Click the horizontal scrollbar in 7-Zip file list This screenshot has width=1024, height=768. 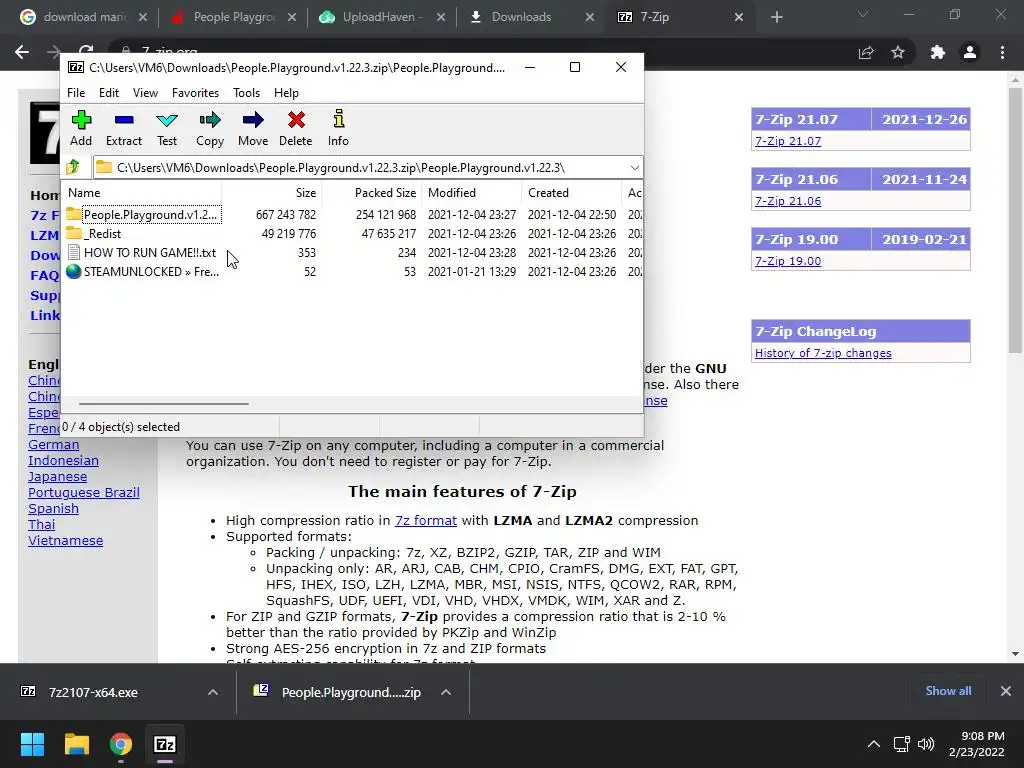pos(163,404)
